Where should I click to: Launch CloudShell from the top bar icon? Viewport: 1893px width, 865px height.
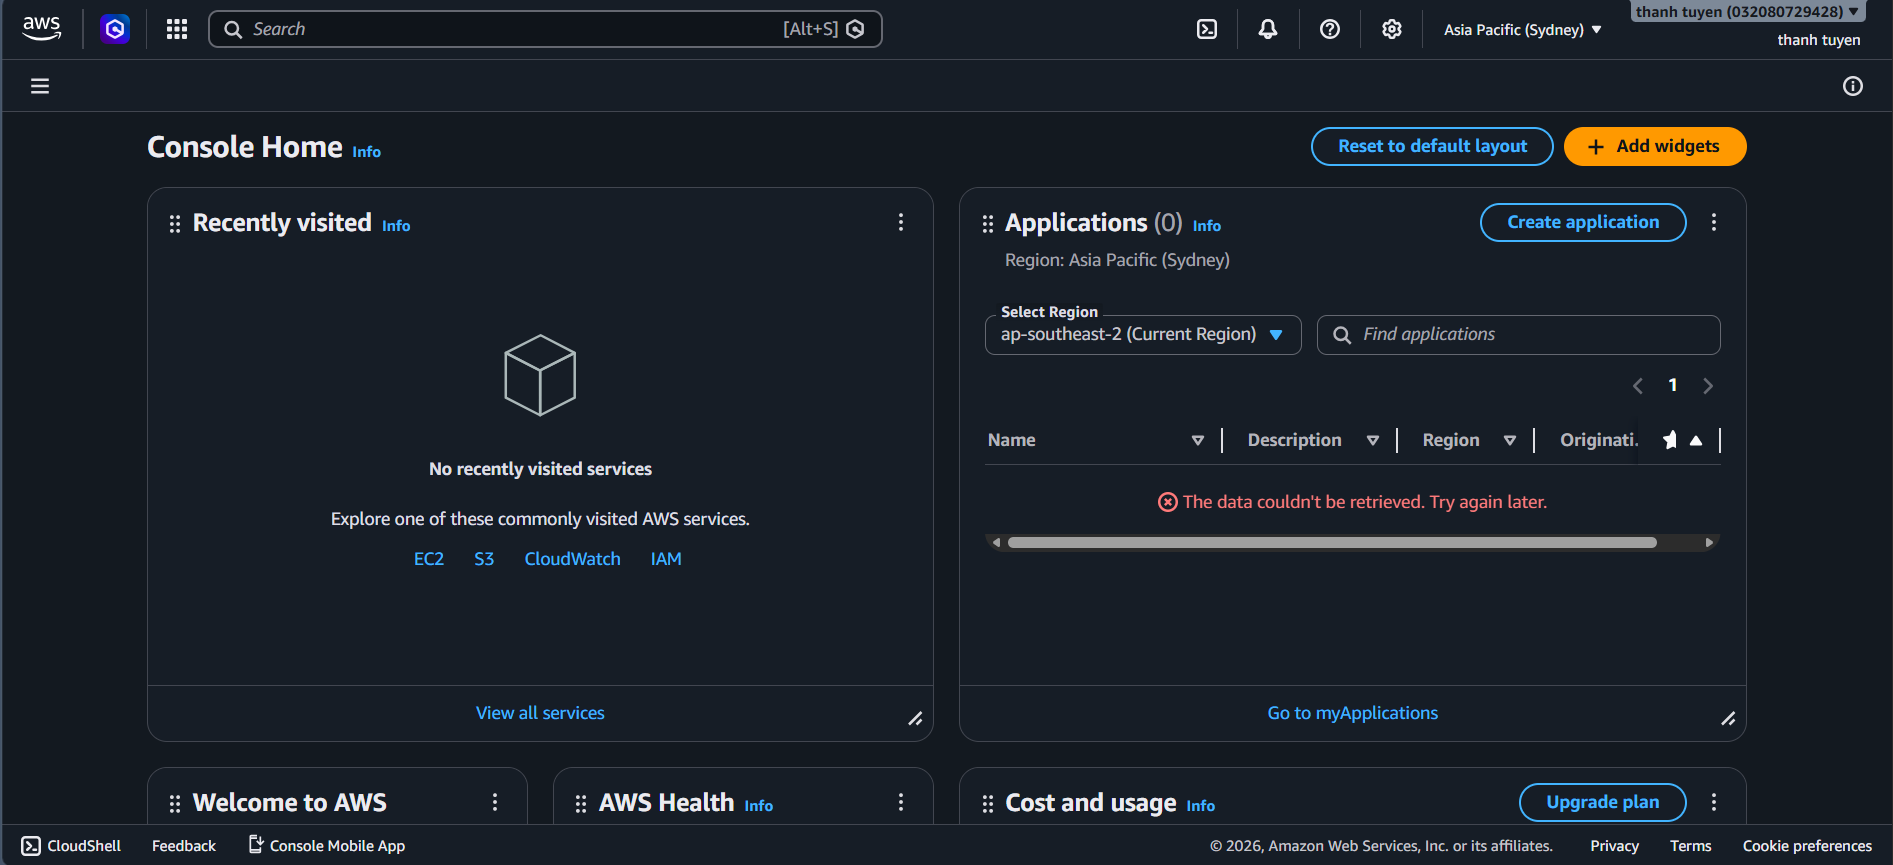(1207, 29)
